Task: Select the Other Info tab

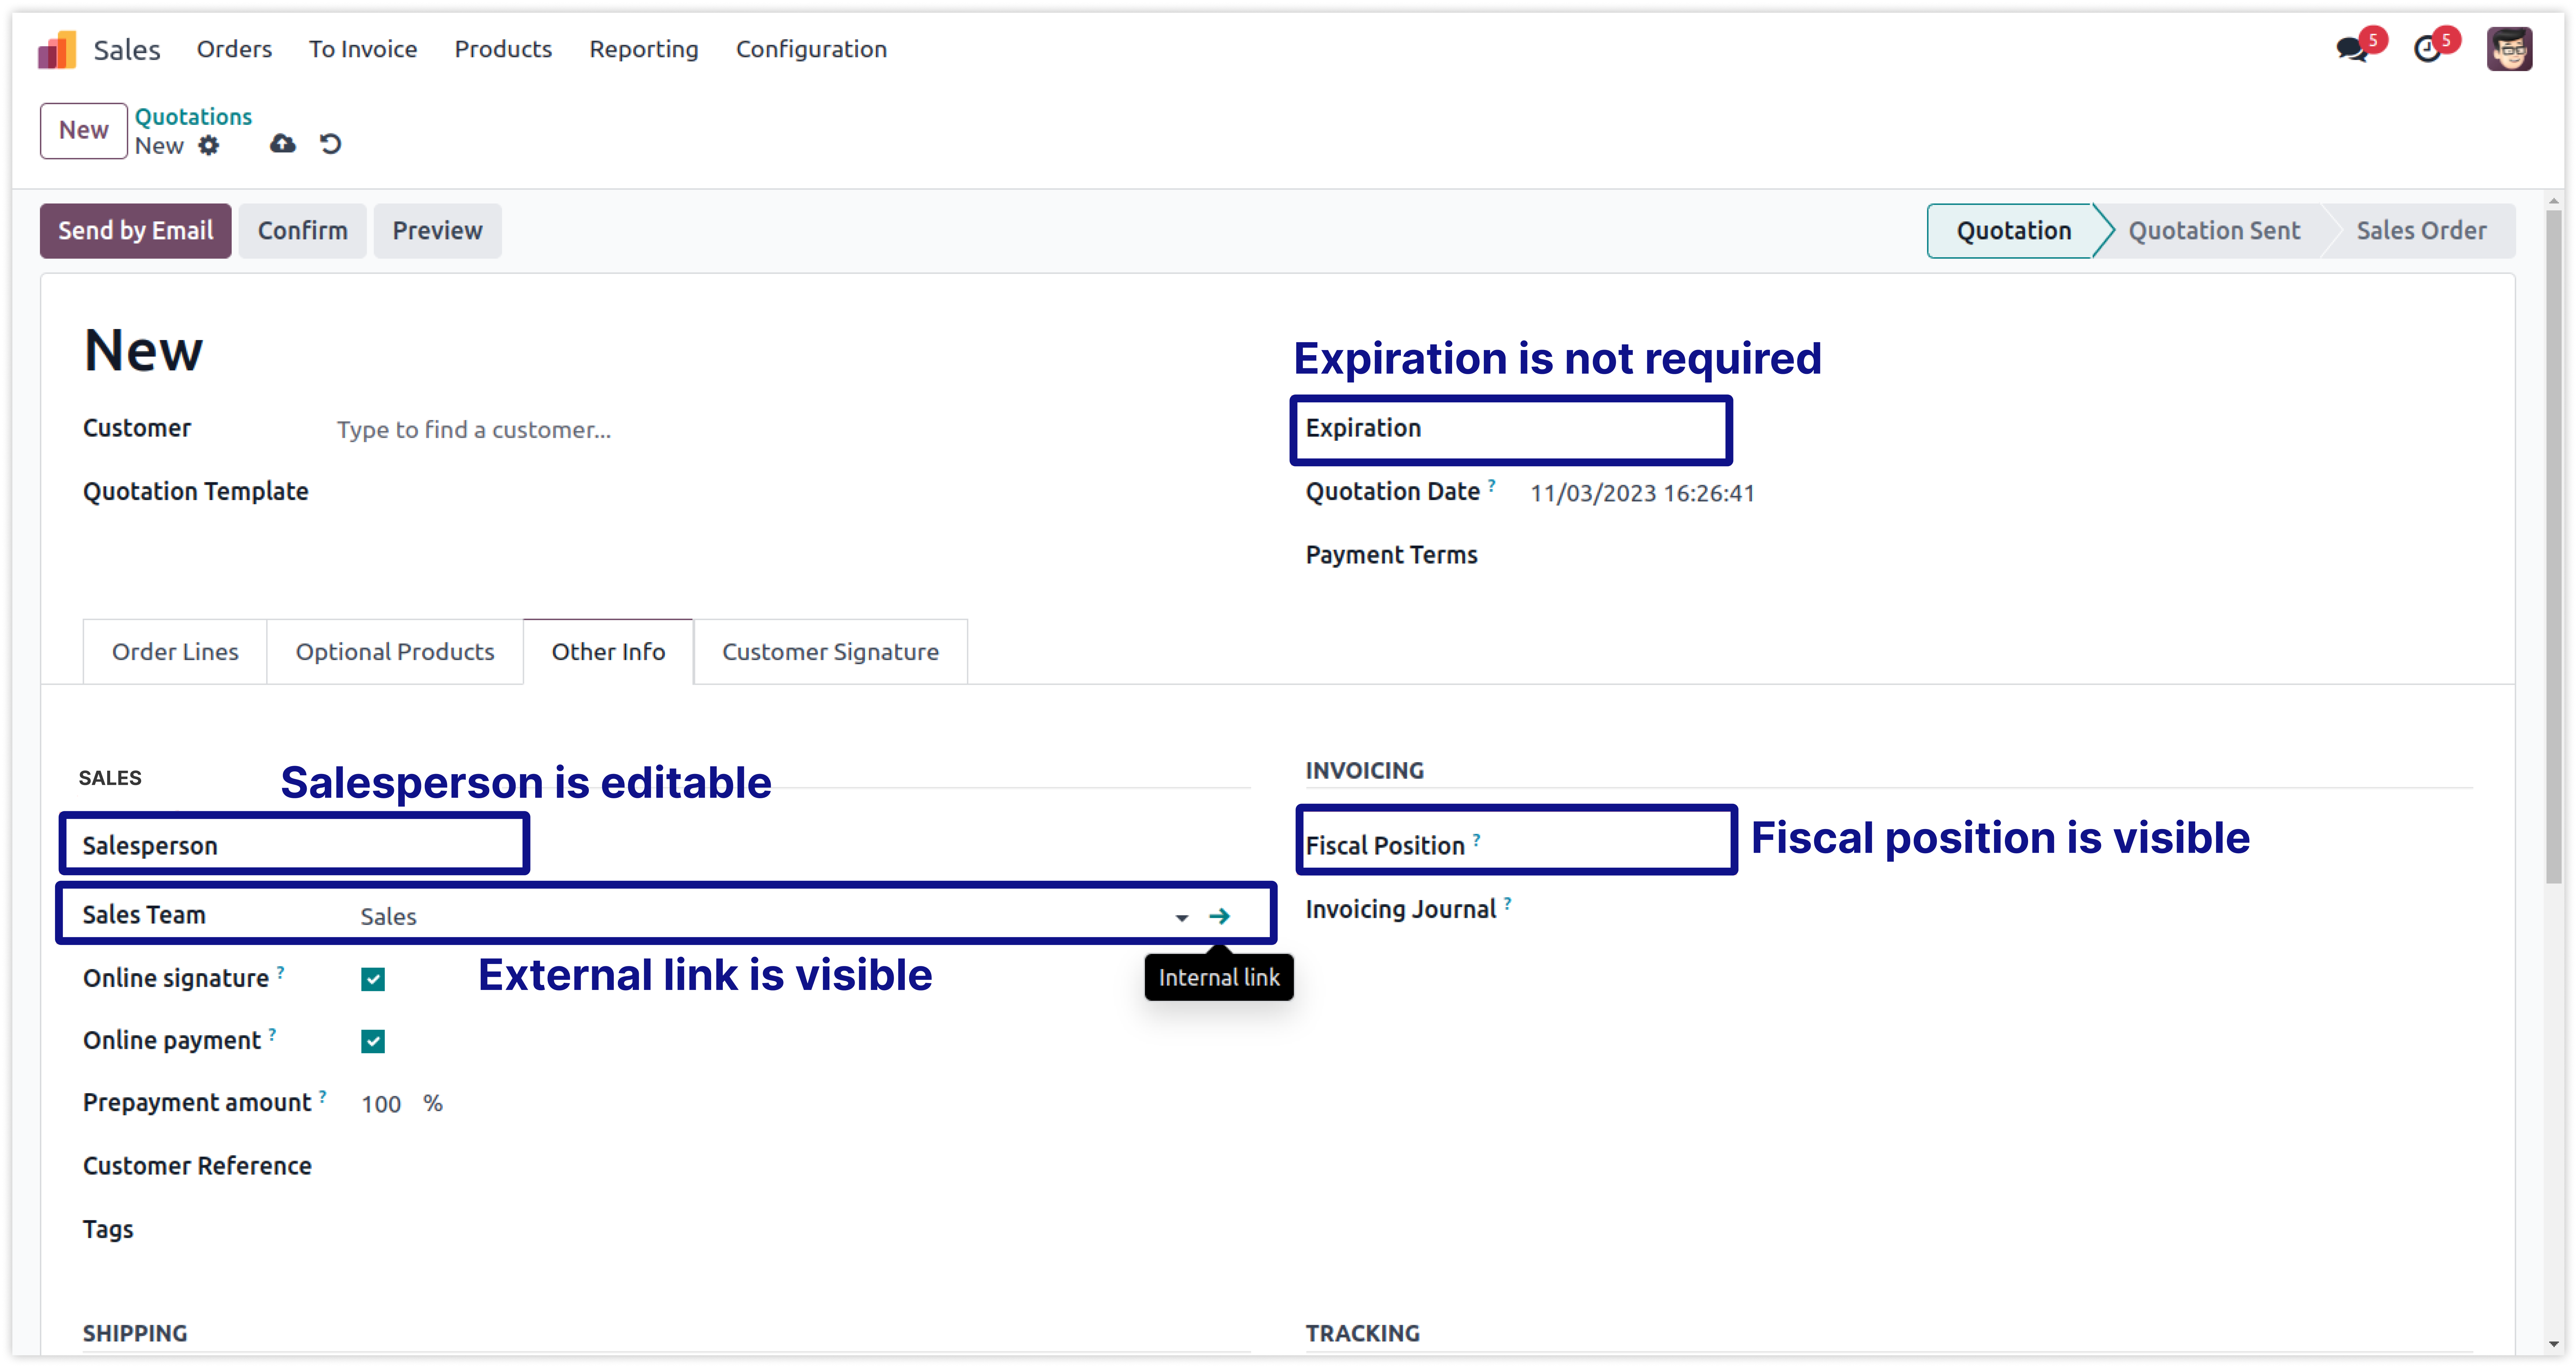Action: point(608,652)
